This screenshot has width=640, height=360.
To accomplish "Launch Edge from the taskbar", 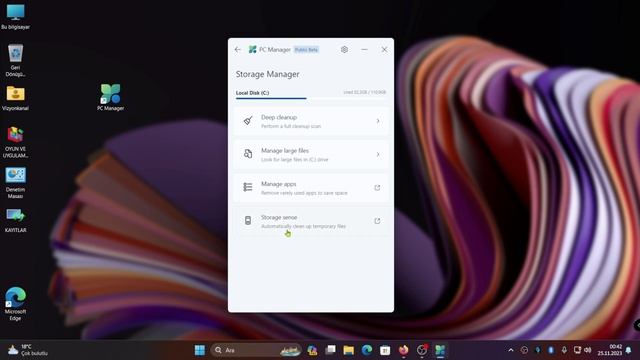I will tap(367, 350).
